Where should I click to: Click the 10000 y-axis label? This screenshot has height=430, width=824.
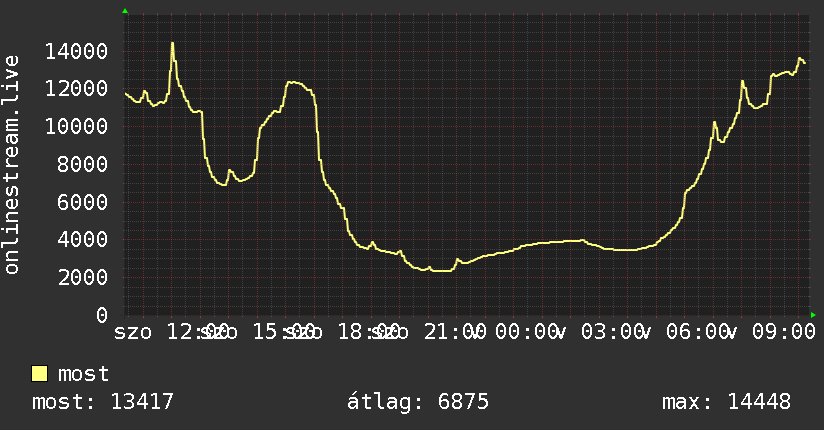point(76,126)
